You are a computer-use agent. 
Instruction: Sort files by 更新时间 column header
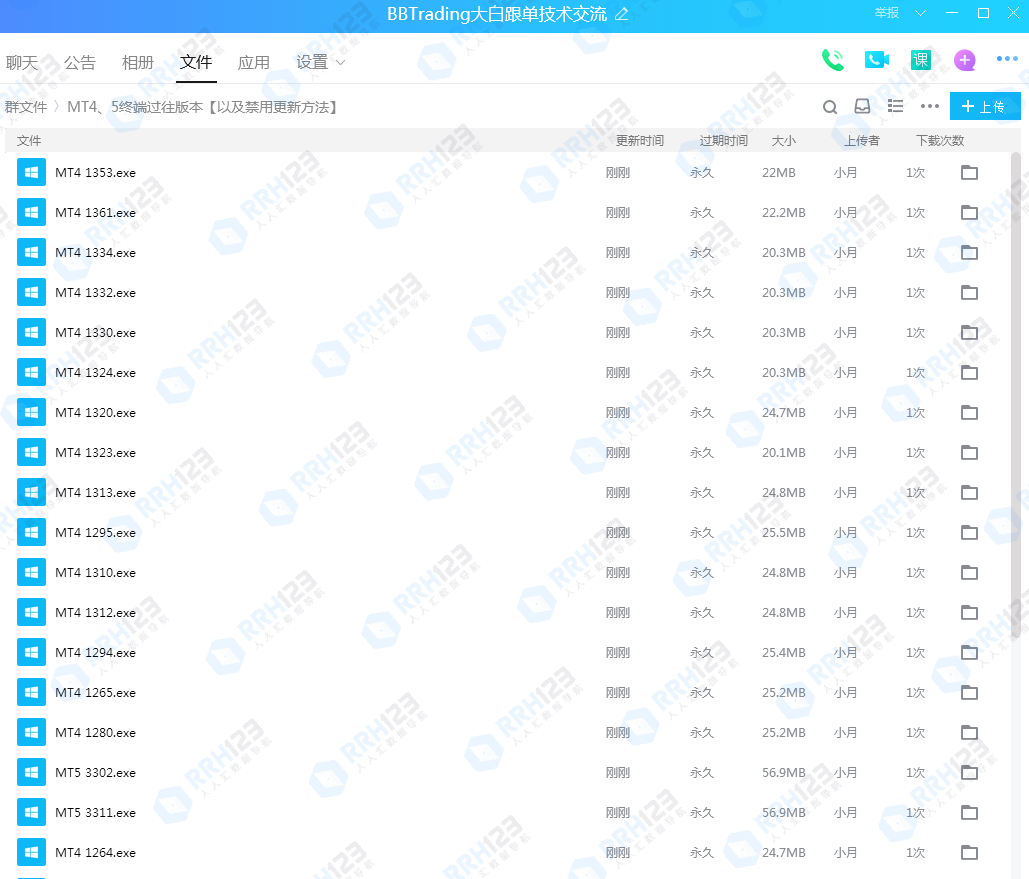pos(640,140)
